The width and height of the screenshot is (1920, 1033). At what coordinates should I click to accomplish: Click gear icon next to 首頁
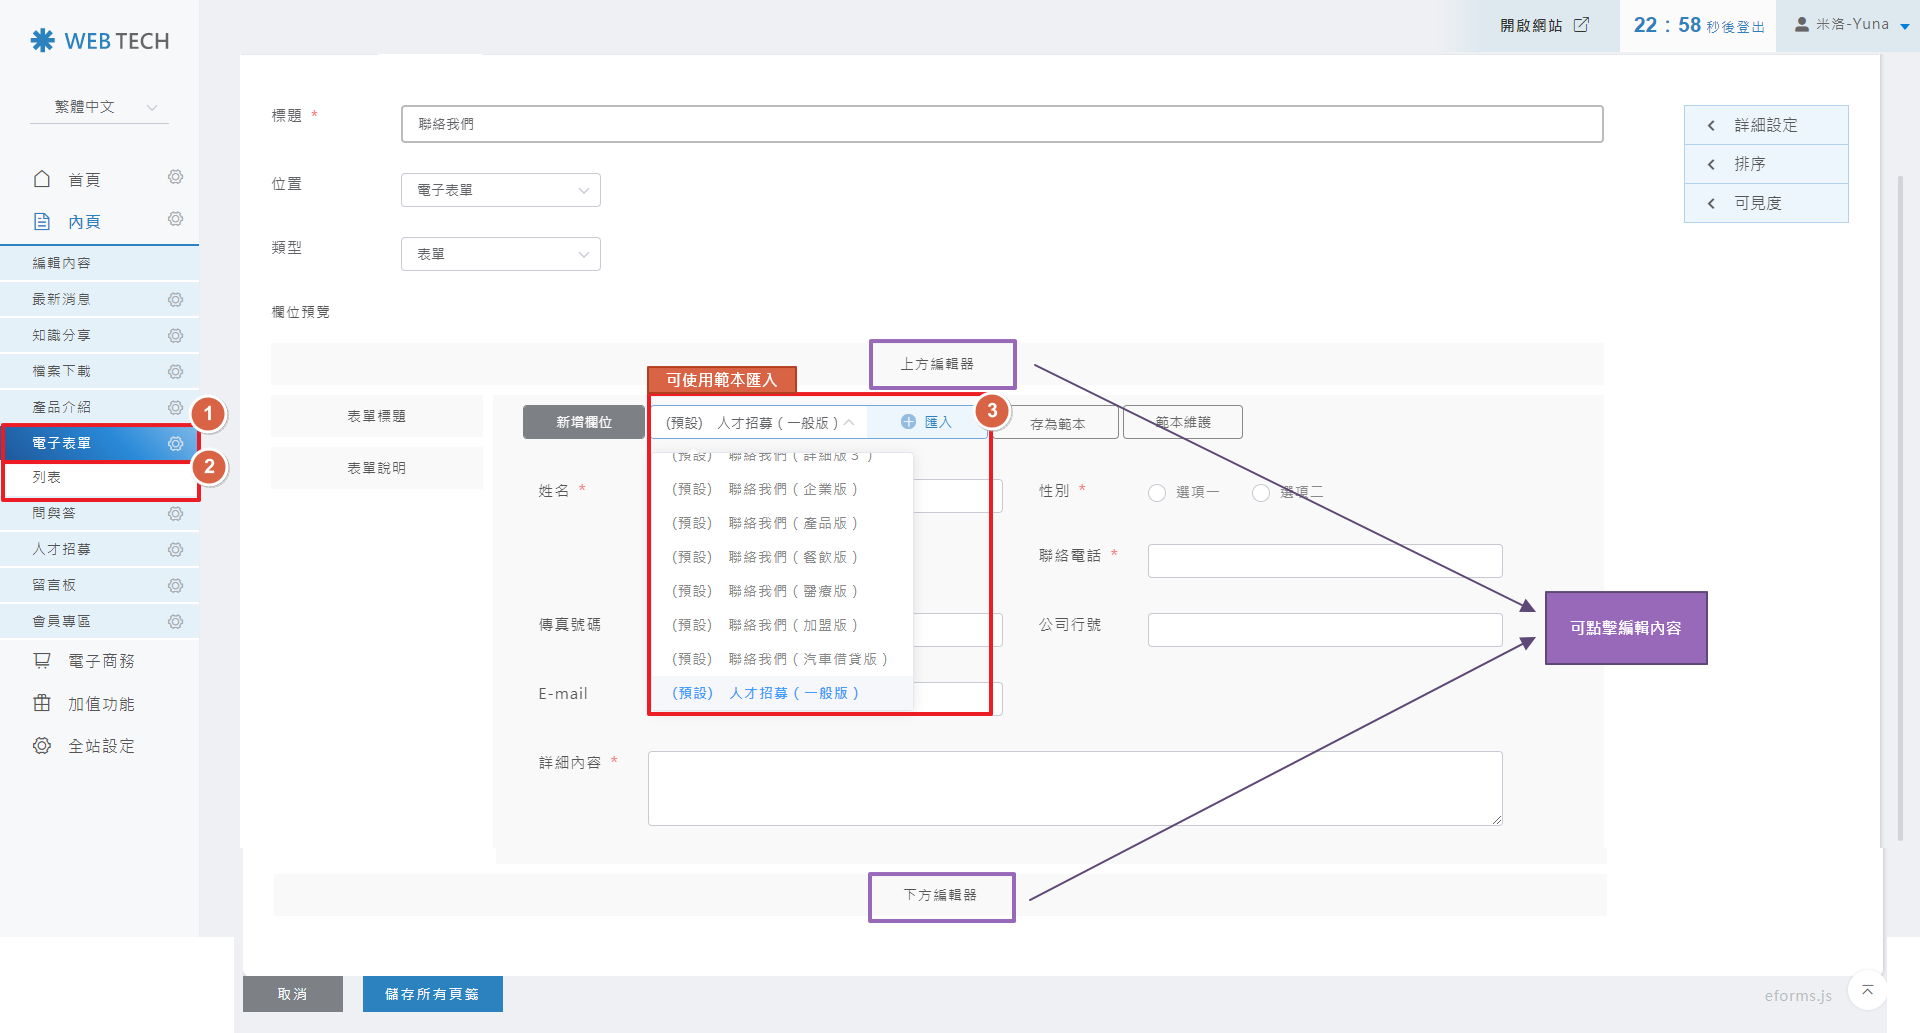coord(175,178)
